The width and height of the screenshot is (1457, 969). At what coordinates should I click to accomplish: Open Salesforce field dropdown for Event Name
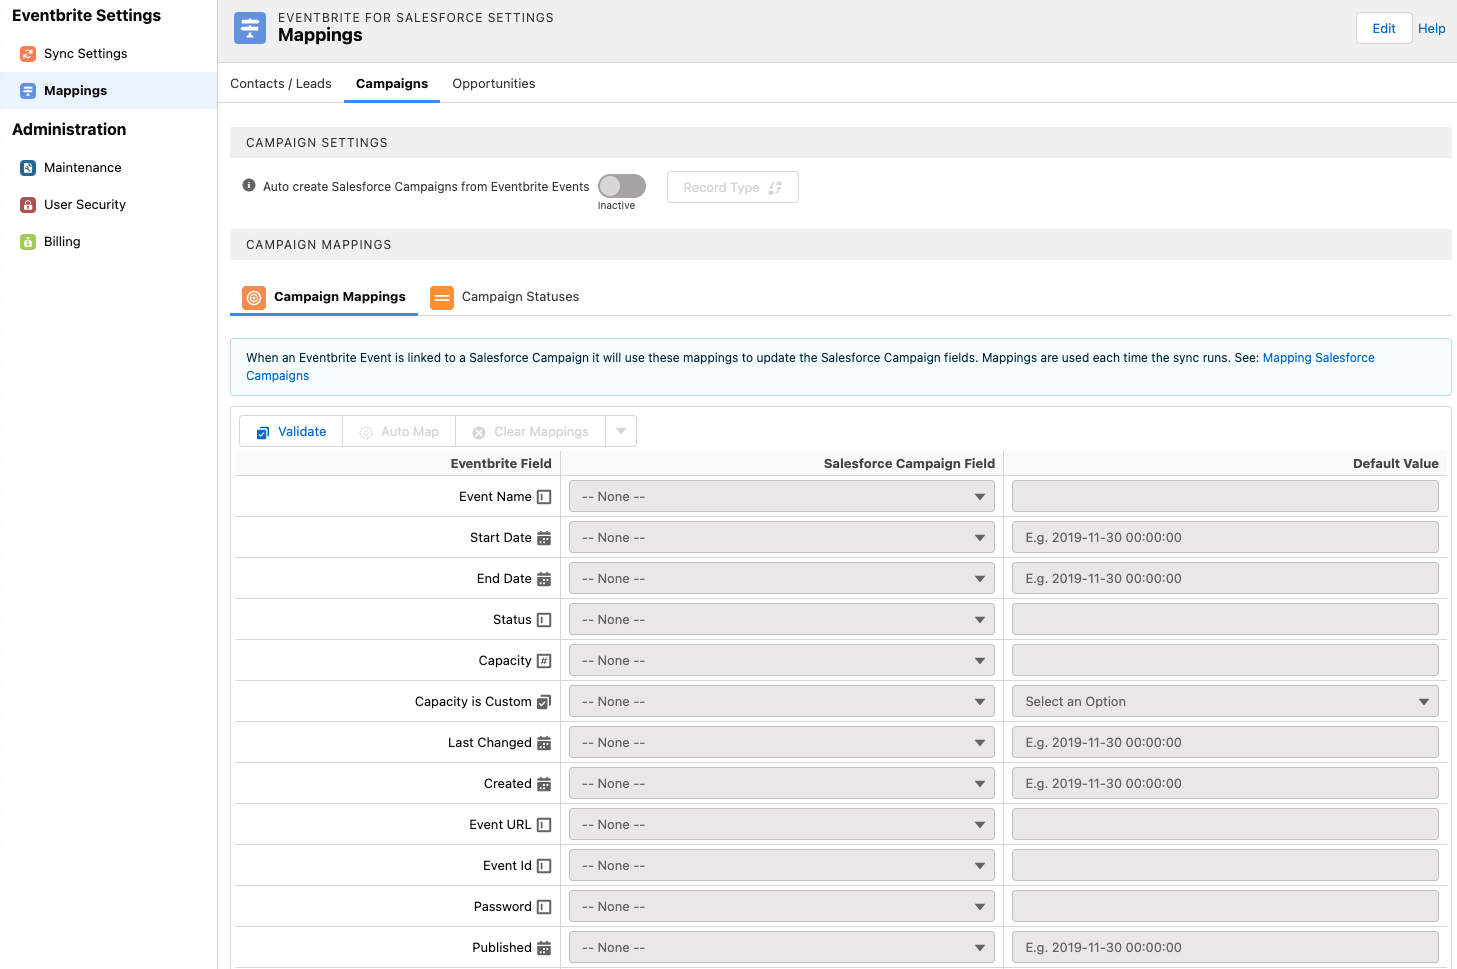tap(782, 497)
